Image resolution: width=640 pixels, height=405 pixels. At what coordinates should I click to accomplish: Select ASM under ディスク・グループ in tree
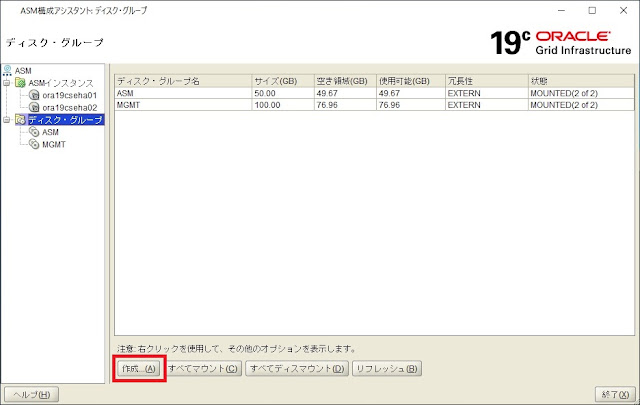50,132
